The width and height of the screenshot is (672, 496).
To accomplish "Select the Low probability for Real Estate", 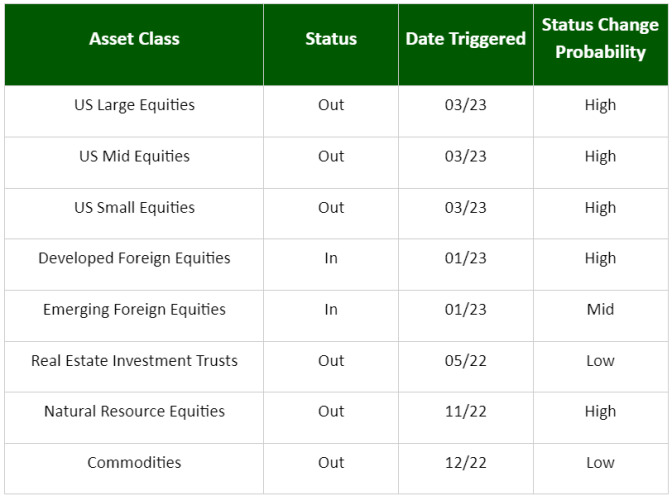I will [600, 361].
